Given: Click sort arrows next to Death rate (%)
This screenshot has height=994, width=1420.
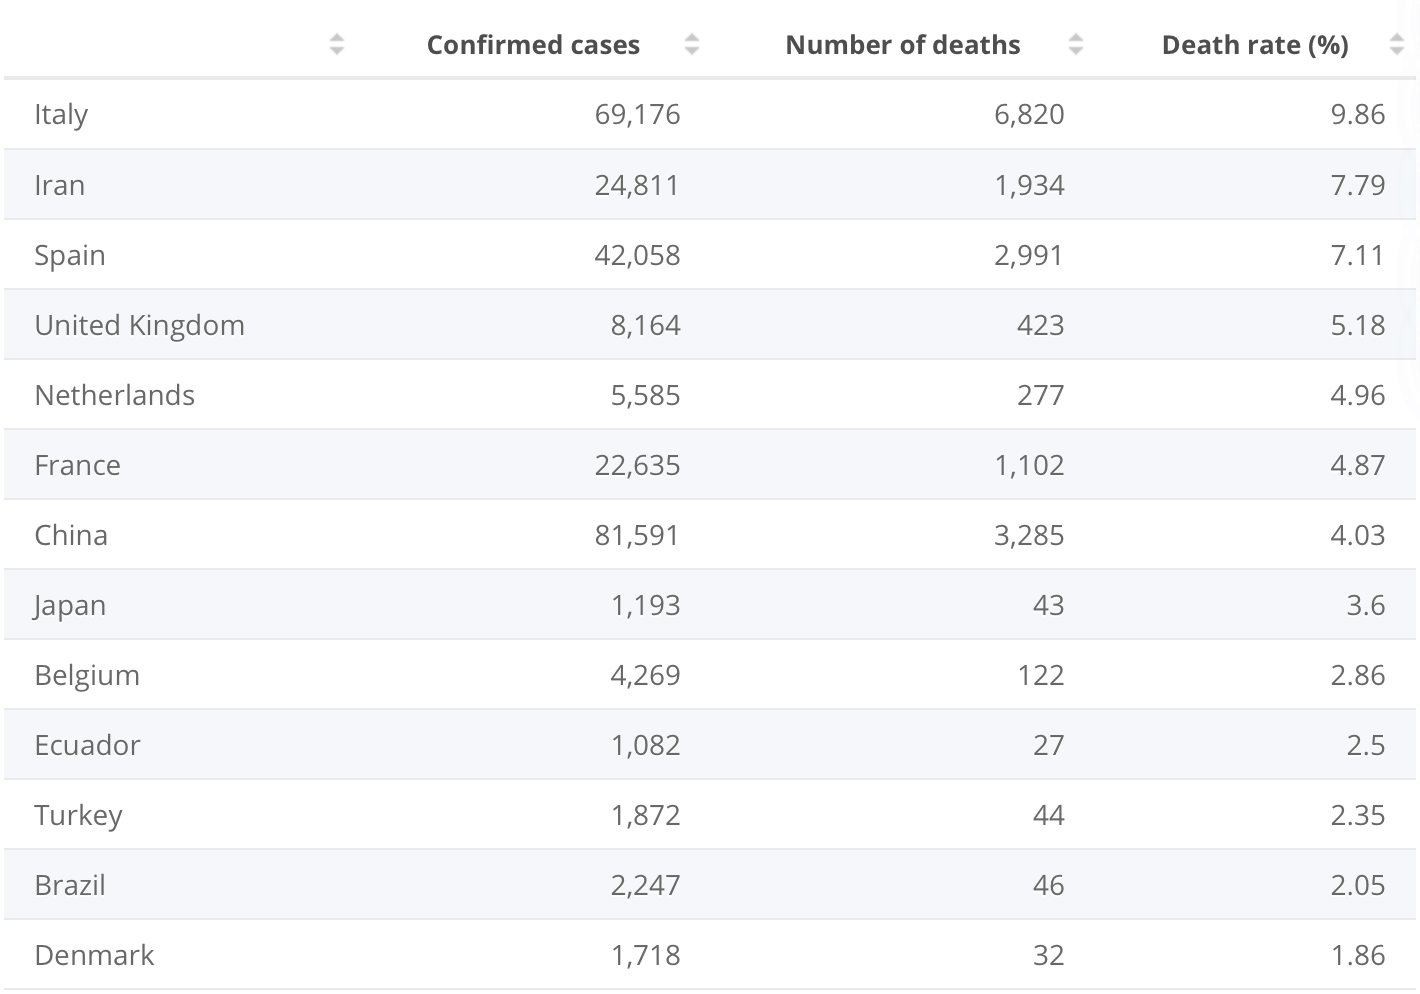Looking at the screenshot, I should [1397, 44].
